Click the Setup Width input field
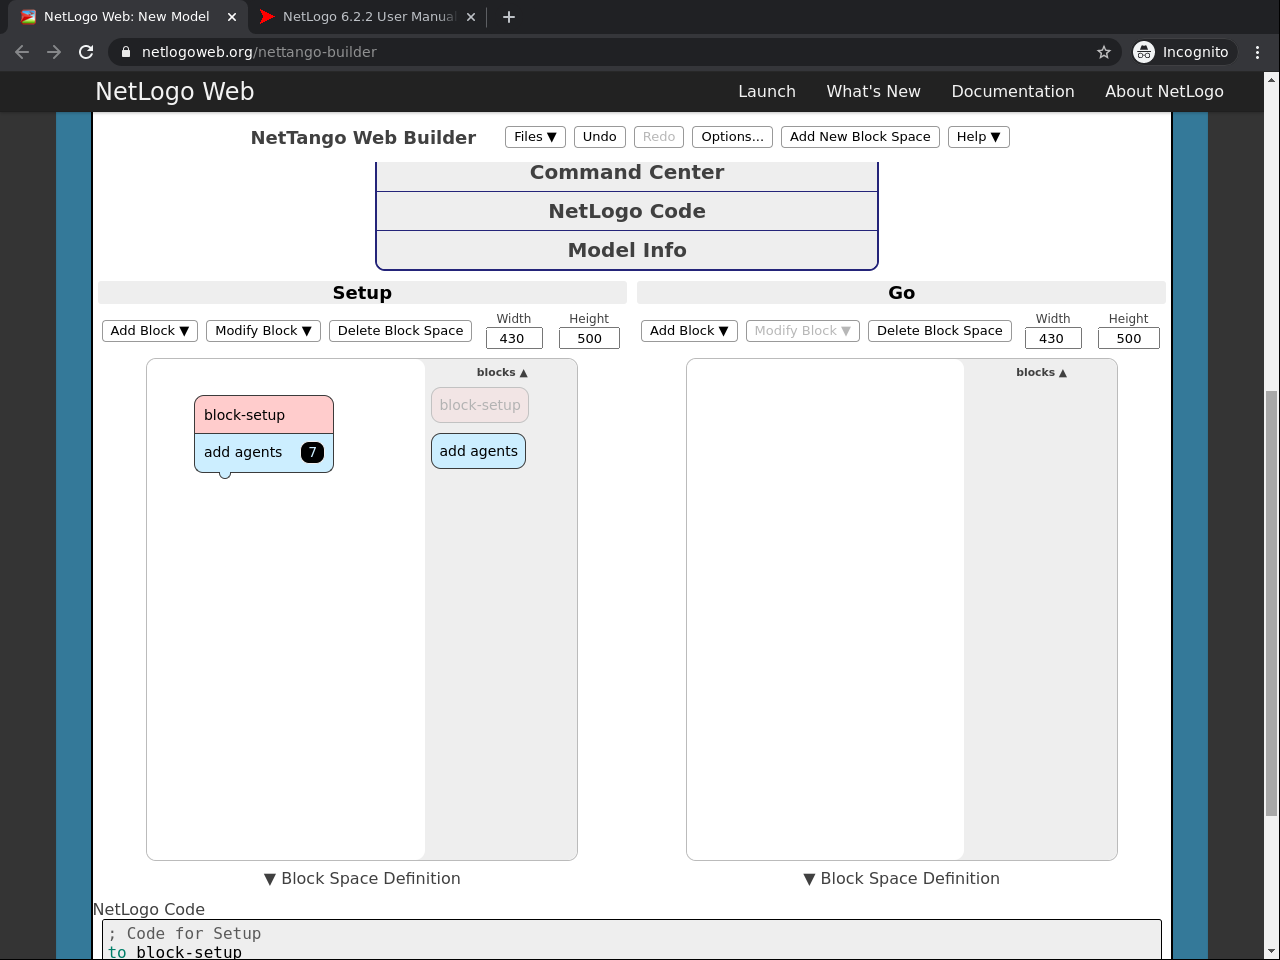Screen dimensions: 1280x960 pyautogui.click(x=514, y=338)
